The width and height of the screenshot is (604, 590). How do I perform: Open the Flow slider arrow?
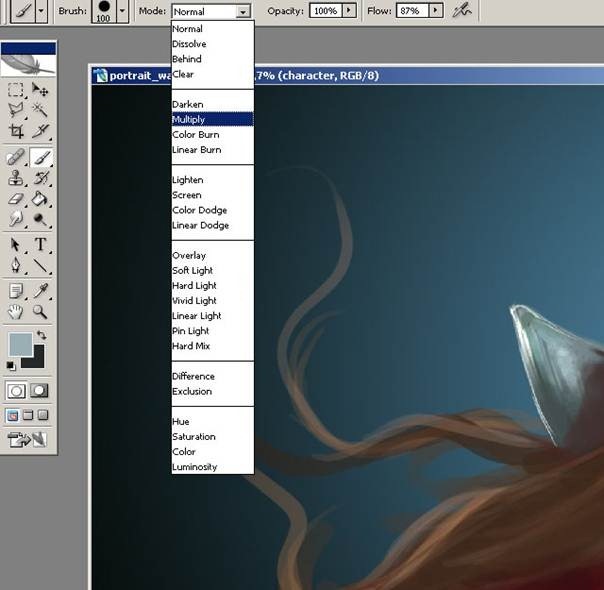(x=435, y=10)
